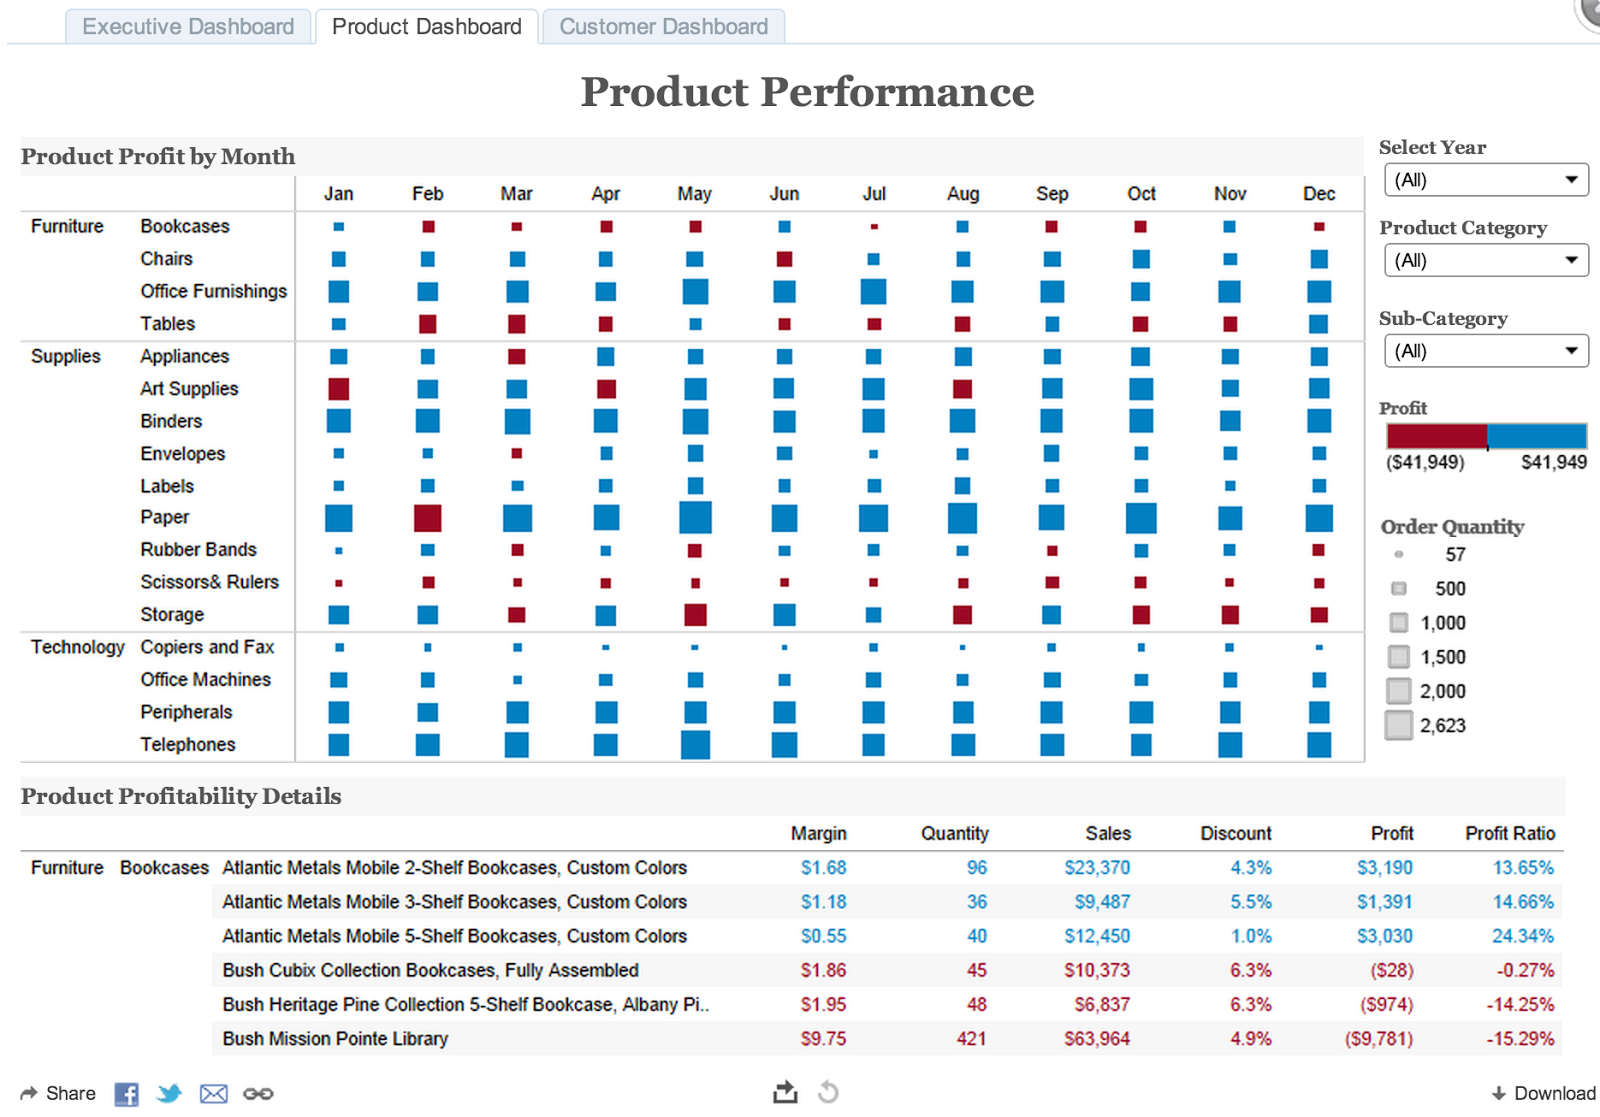Share the dashboard via email
1600x1117 pixels.
(x=214, y=1094)
